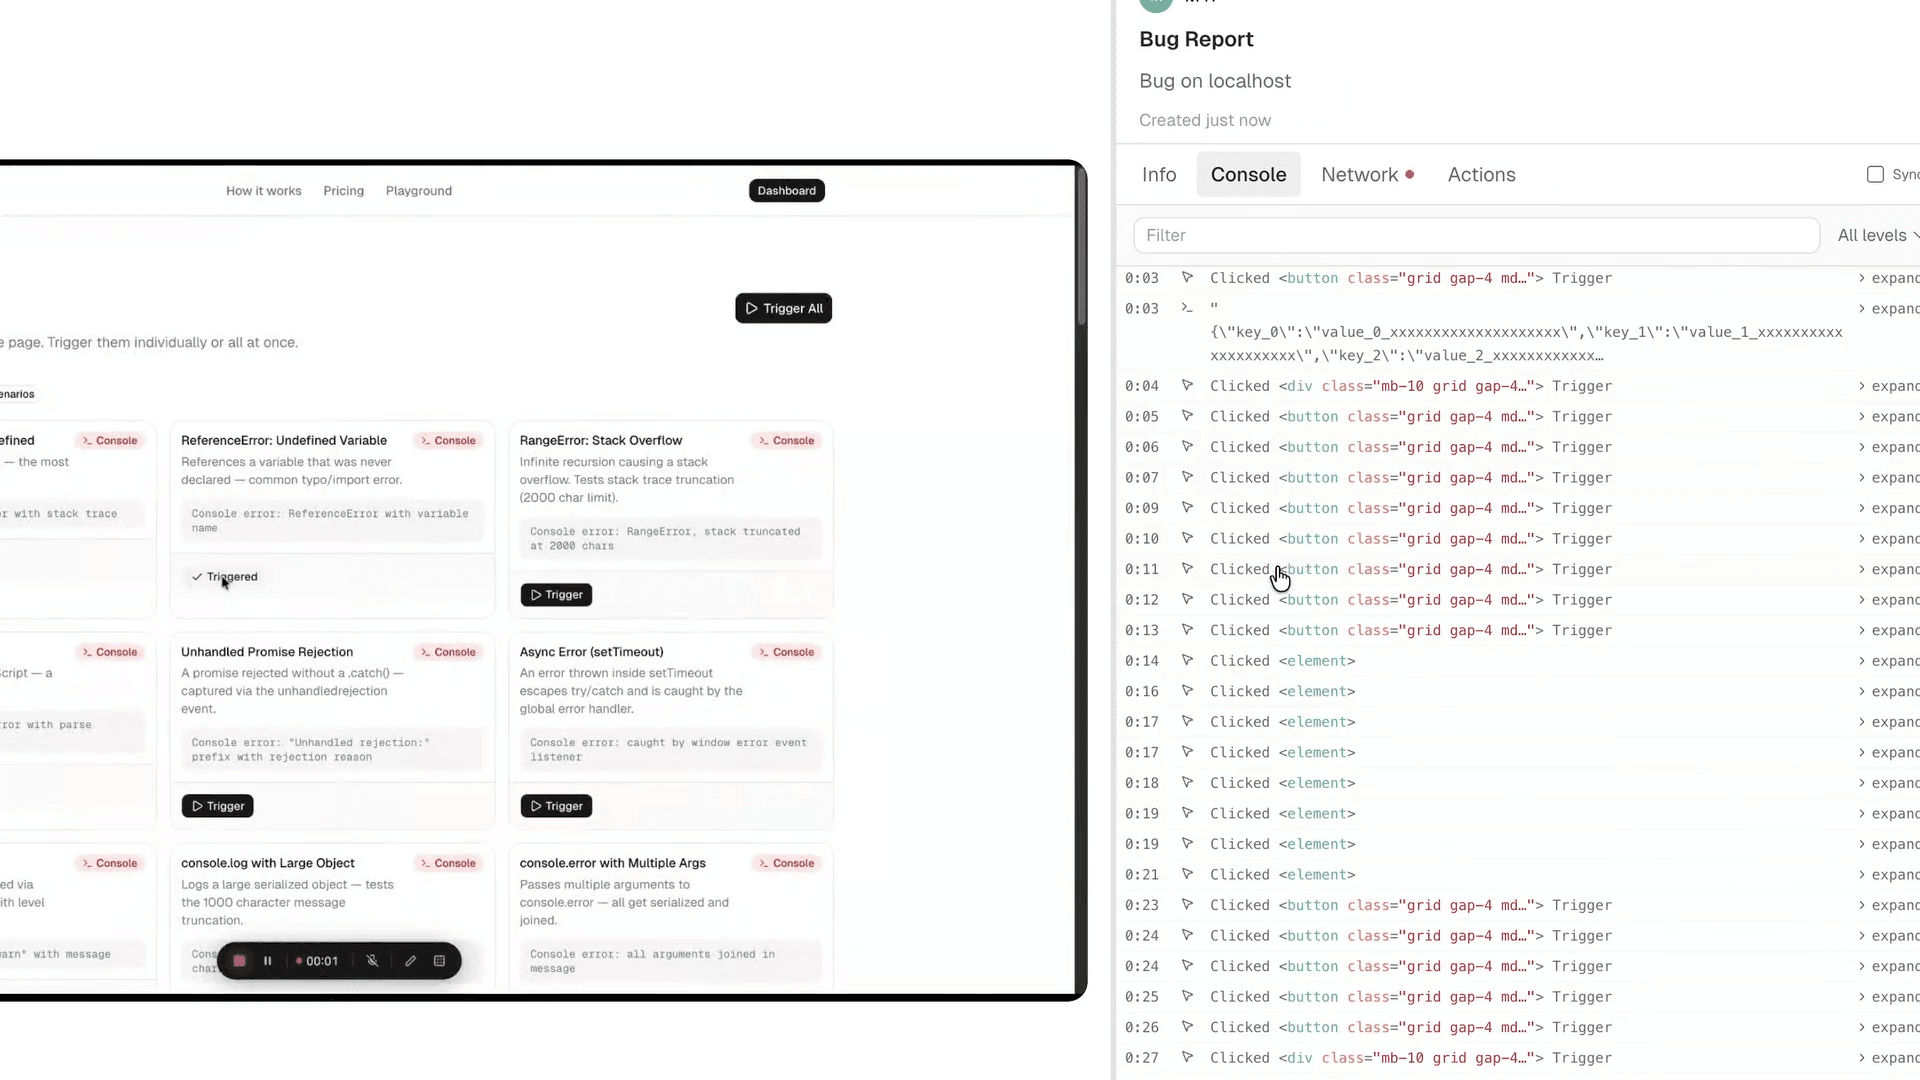The height and width of the screenshot is (1080, 1920).
Task: Click the Trigger button on Async Error card
Action: [x=555, y=805]
